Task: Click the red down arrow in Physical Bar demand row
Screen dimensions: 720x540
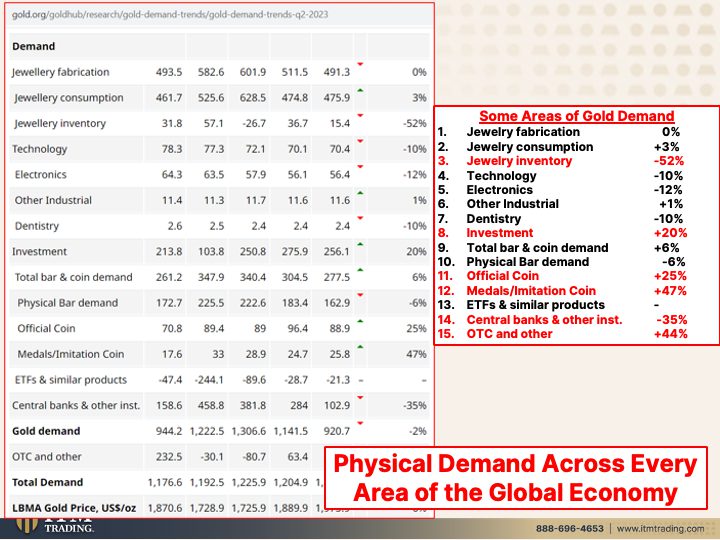Action: pyautogui.click(x=360, y=295)
